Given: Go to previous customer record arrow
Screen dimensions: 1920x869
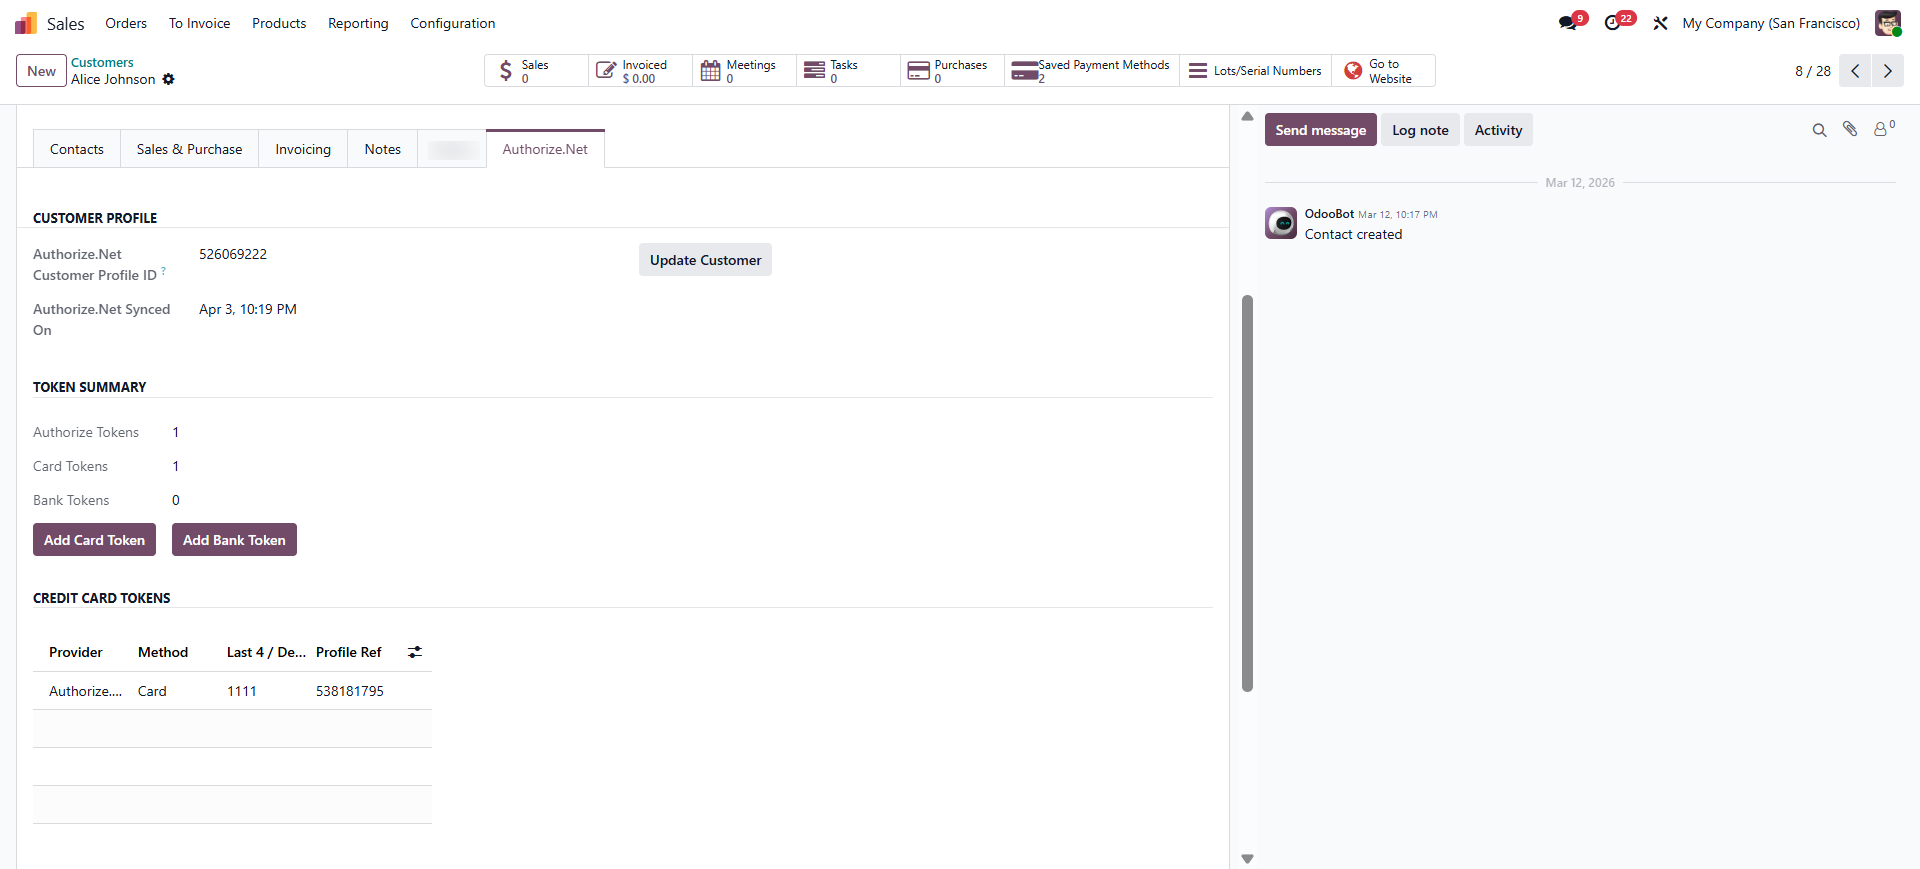Looking at the screenshot, I should coord(1855,71).
